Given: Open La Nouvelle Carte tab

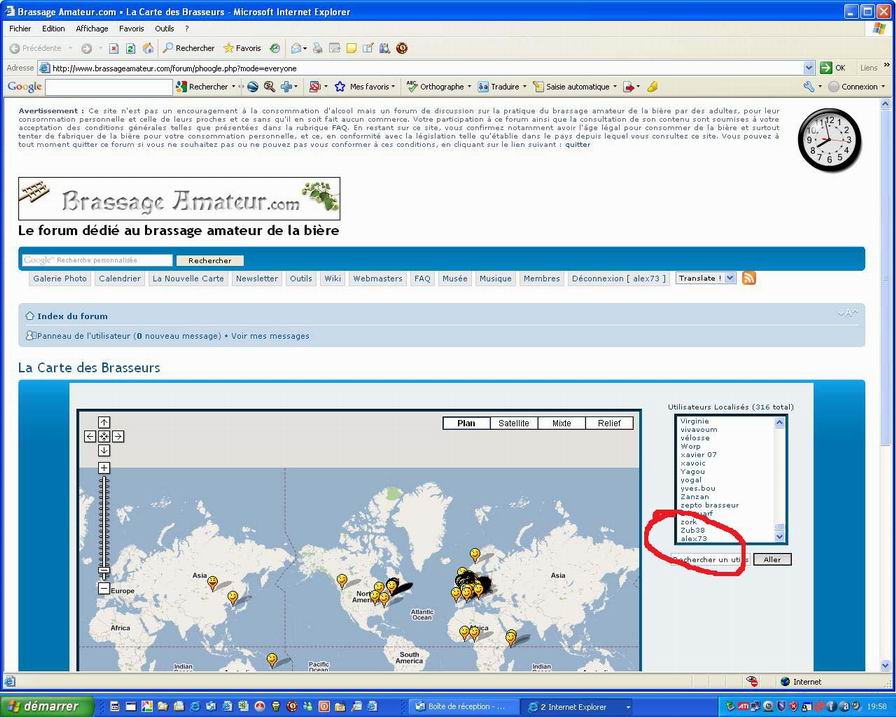Looking at the screenshot, I should coord(188,279).
